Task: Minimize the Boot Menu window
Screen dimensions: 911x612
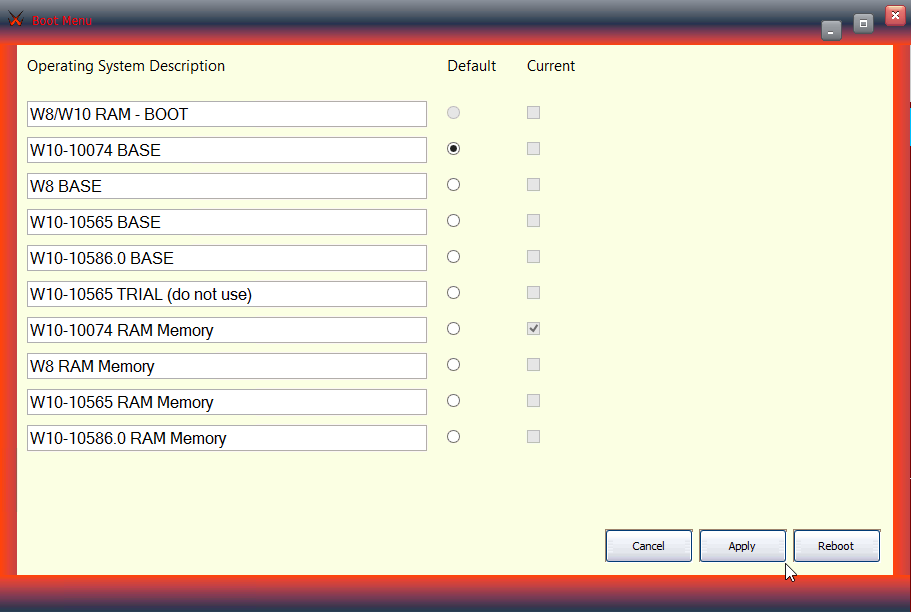Action: pyautogui.click(x=831, y=31)
